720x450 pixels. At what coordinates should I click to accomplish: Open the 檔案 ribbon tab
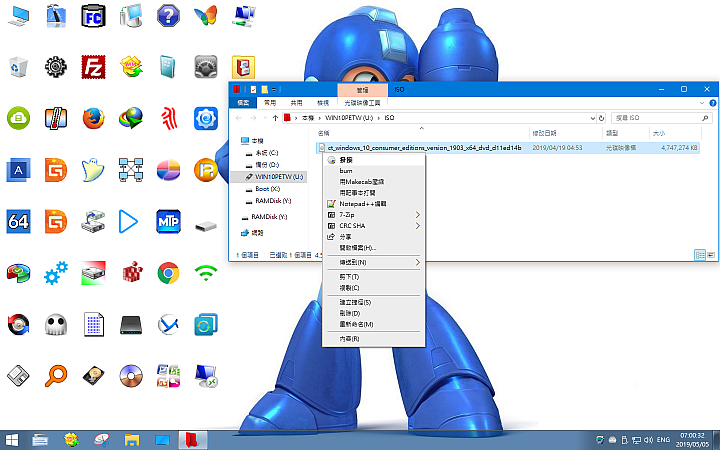(243, 103)
